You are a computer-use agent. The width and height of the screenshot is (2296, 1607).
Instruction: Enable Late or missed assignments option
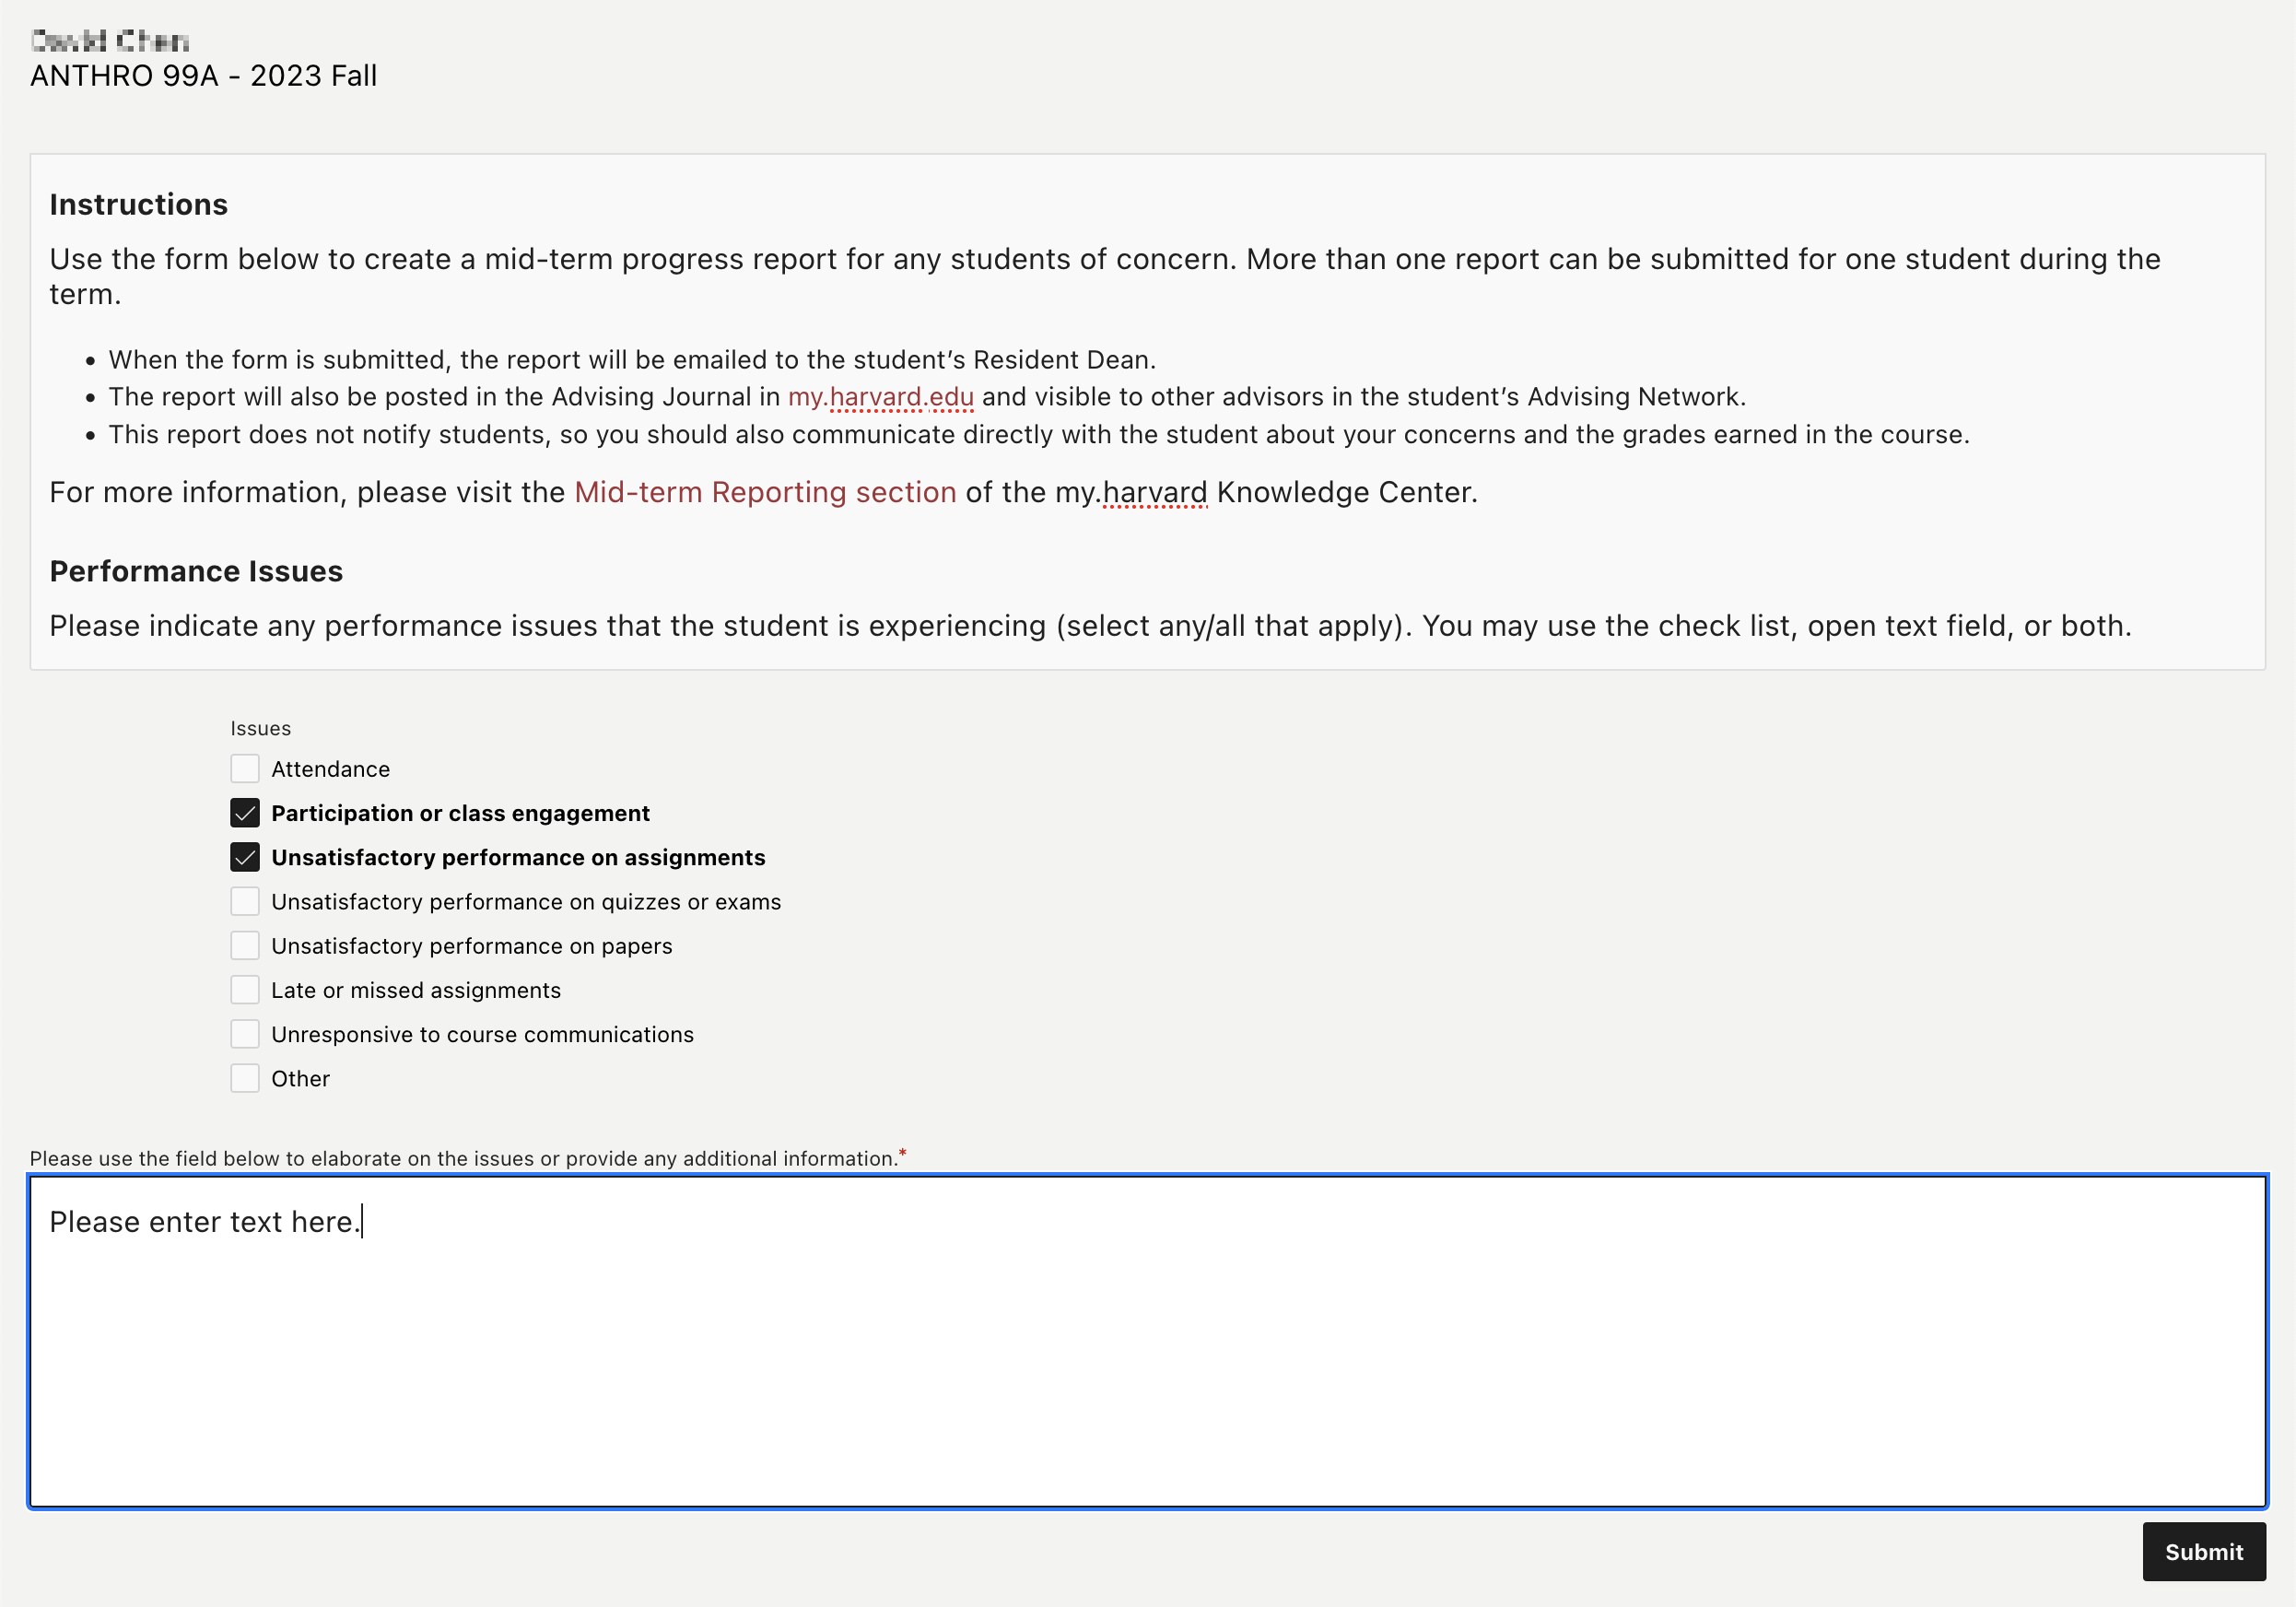pyautogui.click(x=245, y=990)
